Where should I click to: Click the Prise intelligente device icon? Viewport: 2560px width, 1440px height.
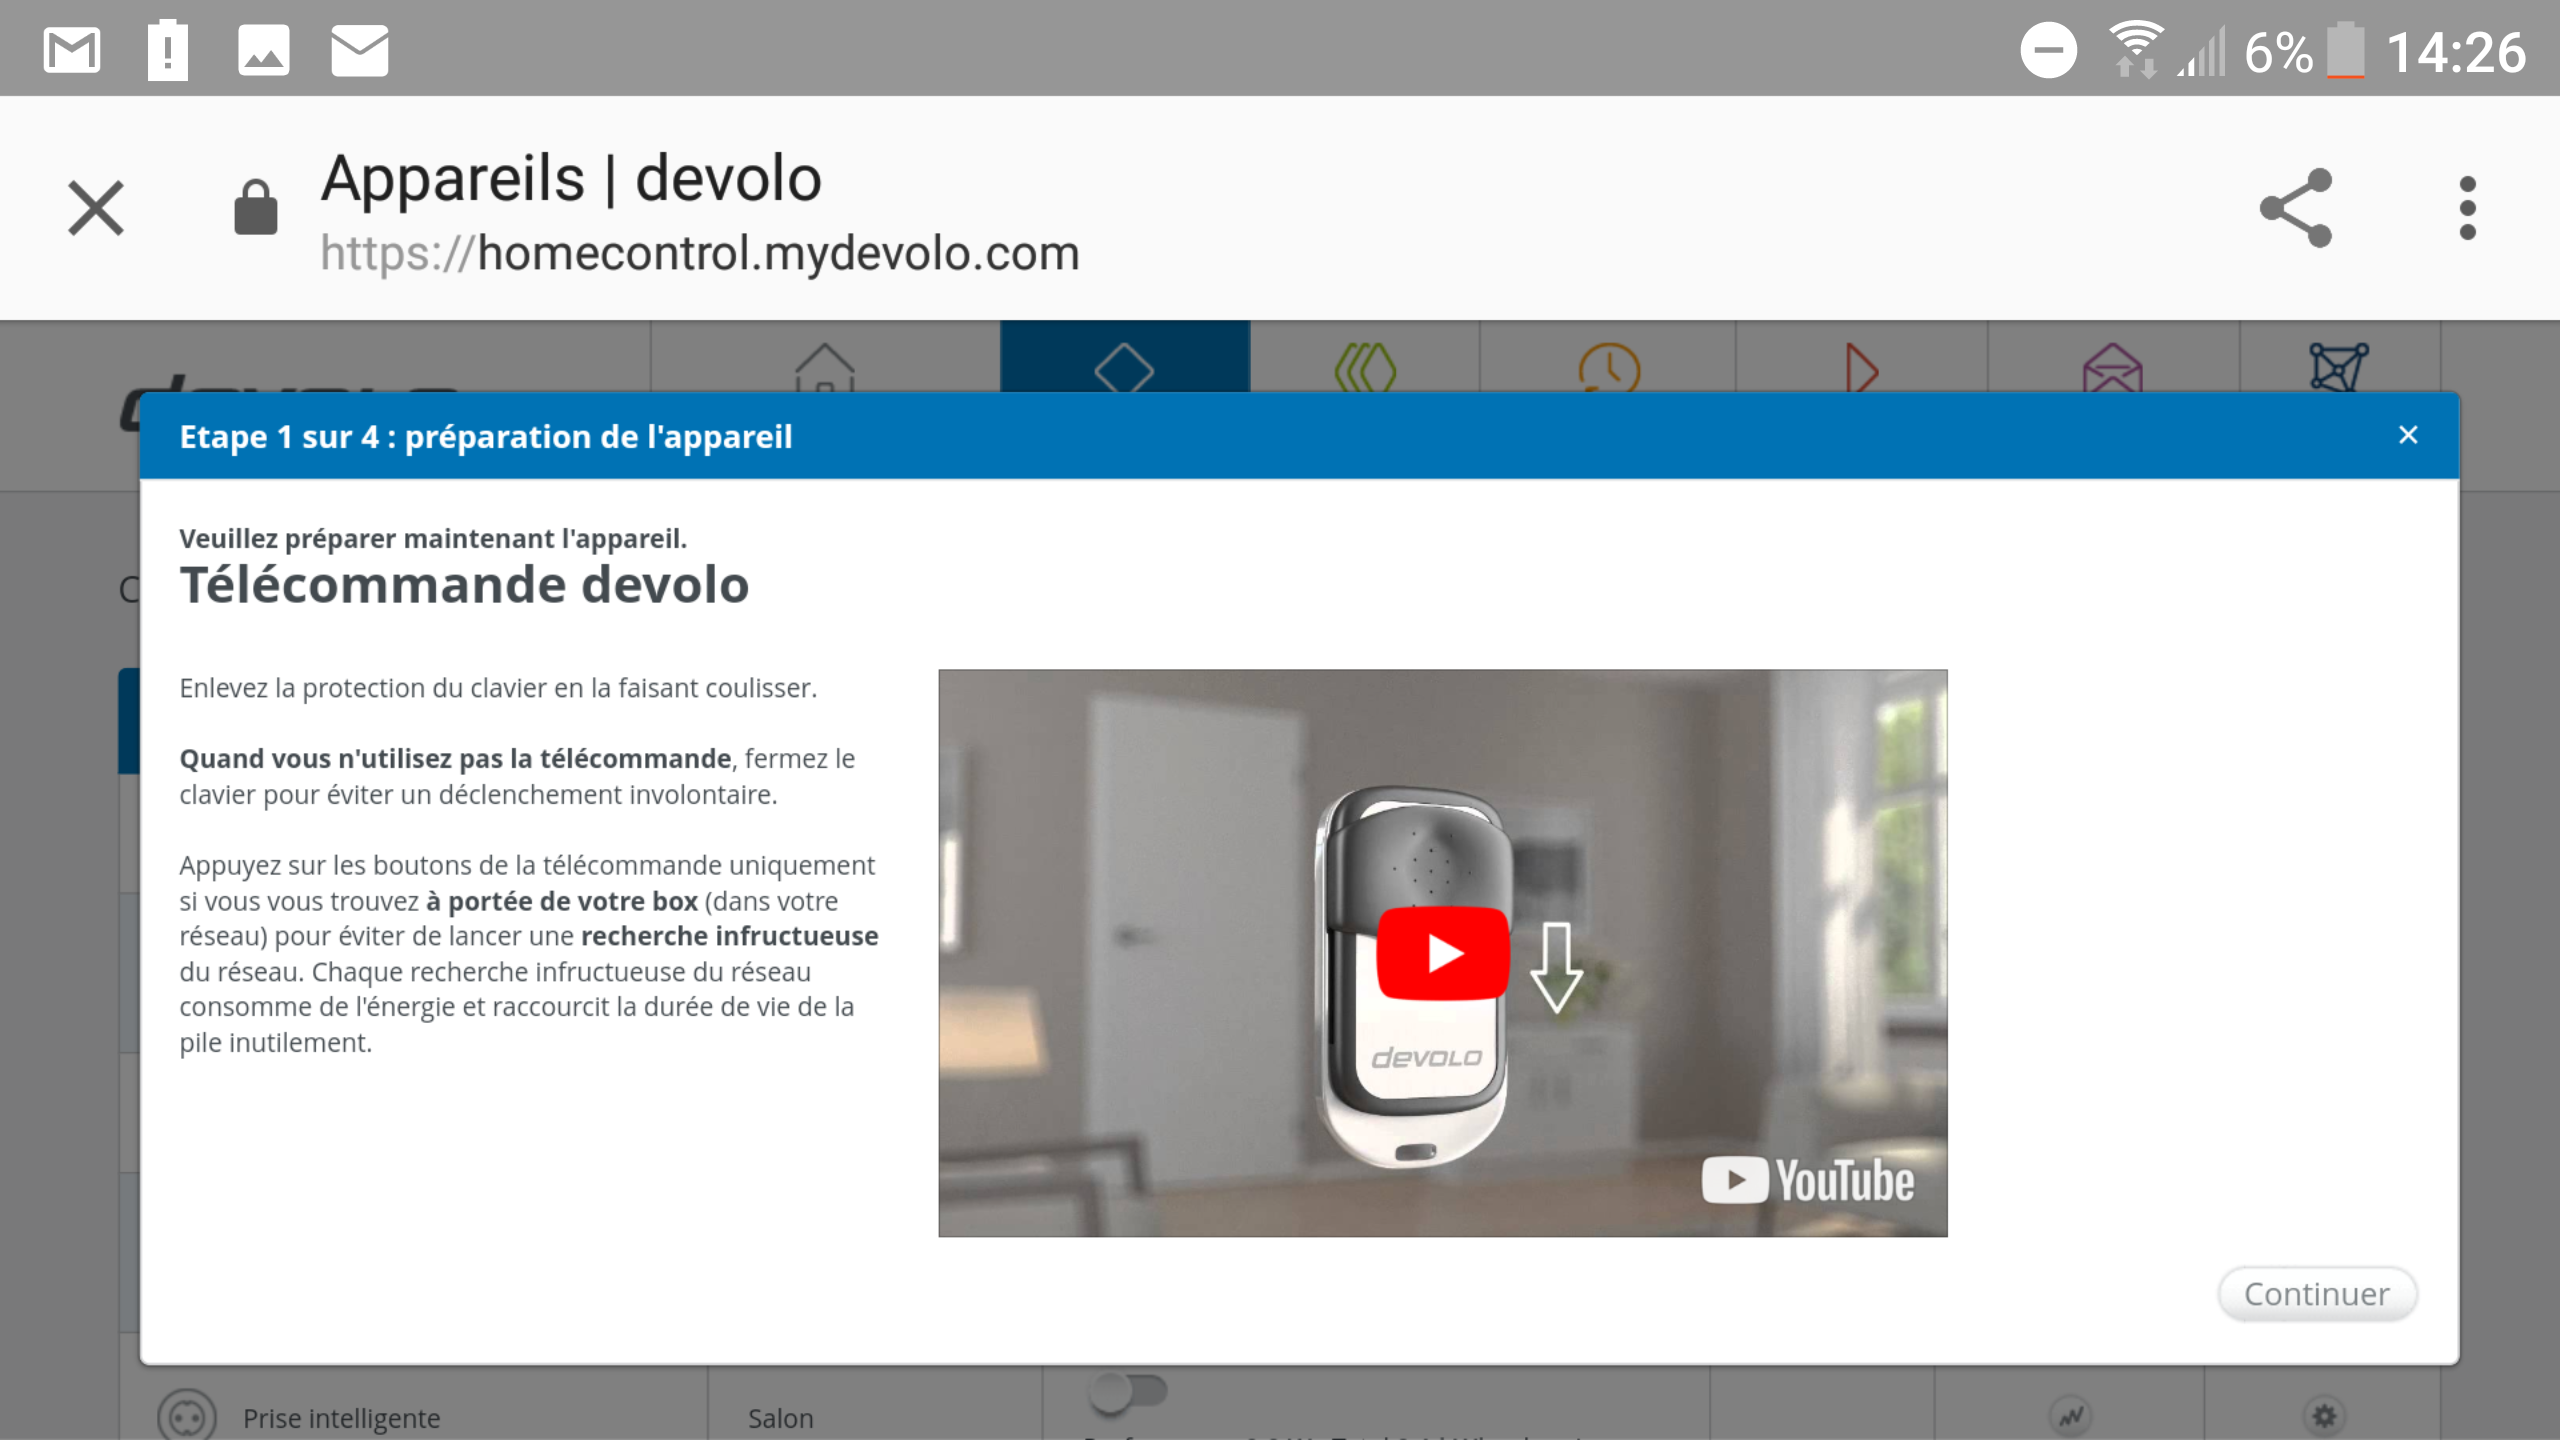point(187,1416)
